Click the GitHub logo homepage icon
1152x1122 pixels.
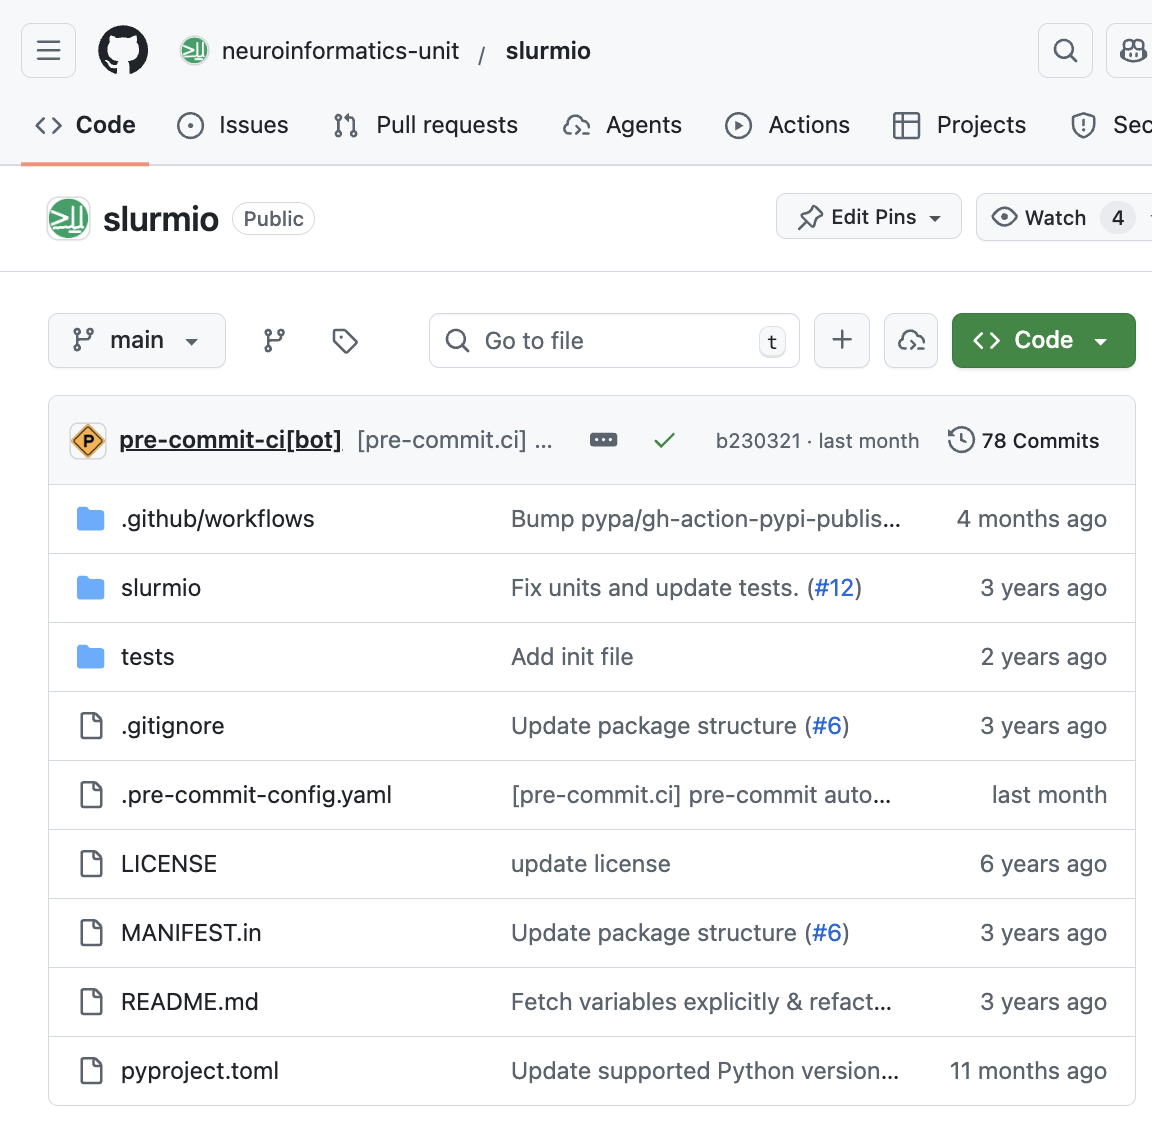(x=123, y=50)
